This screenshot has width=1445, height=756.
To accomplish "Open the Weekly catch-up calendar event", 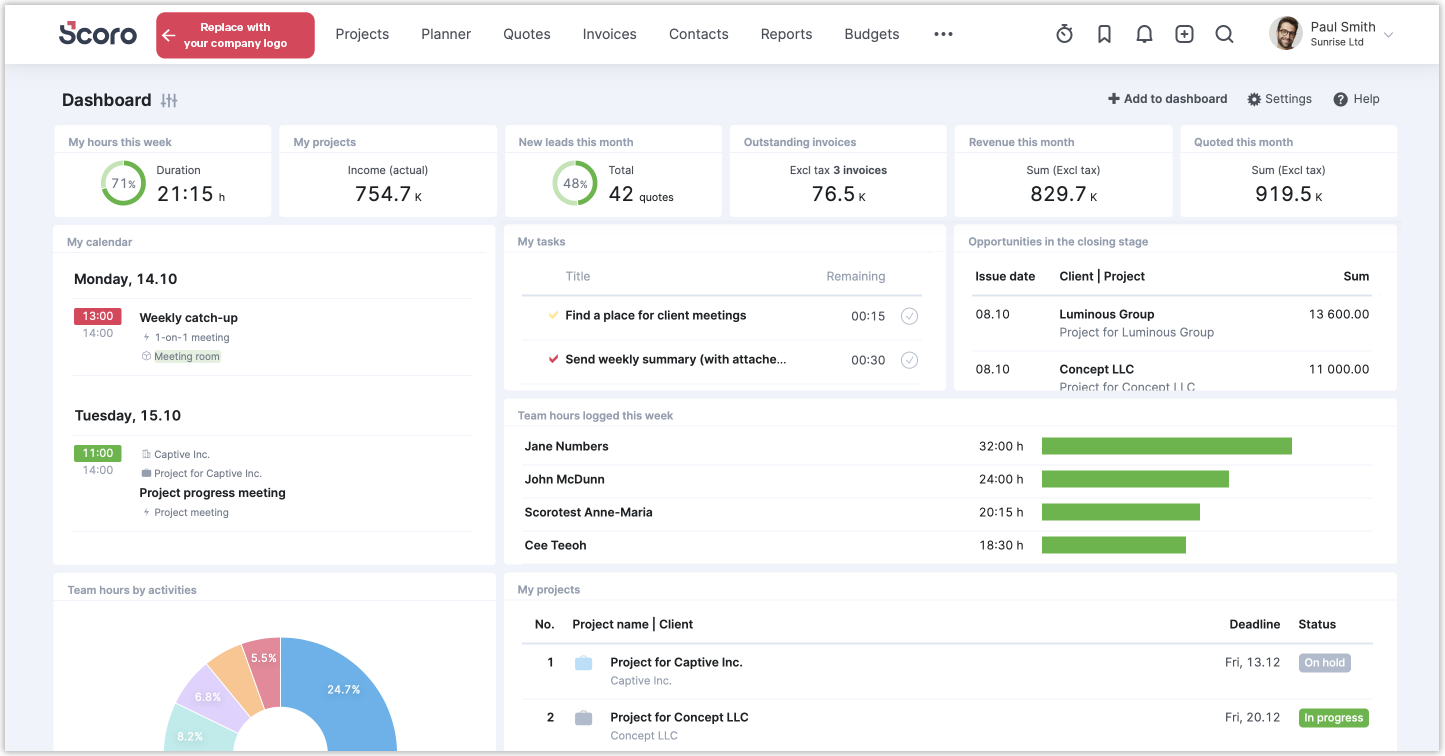I will click(x=188, y=318).
